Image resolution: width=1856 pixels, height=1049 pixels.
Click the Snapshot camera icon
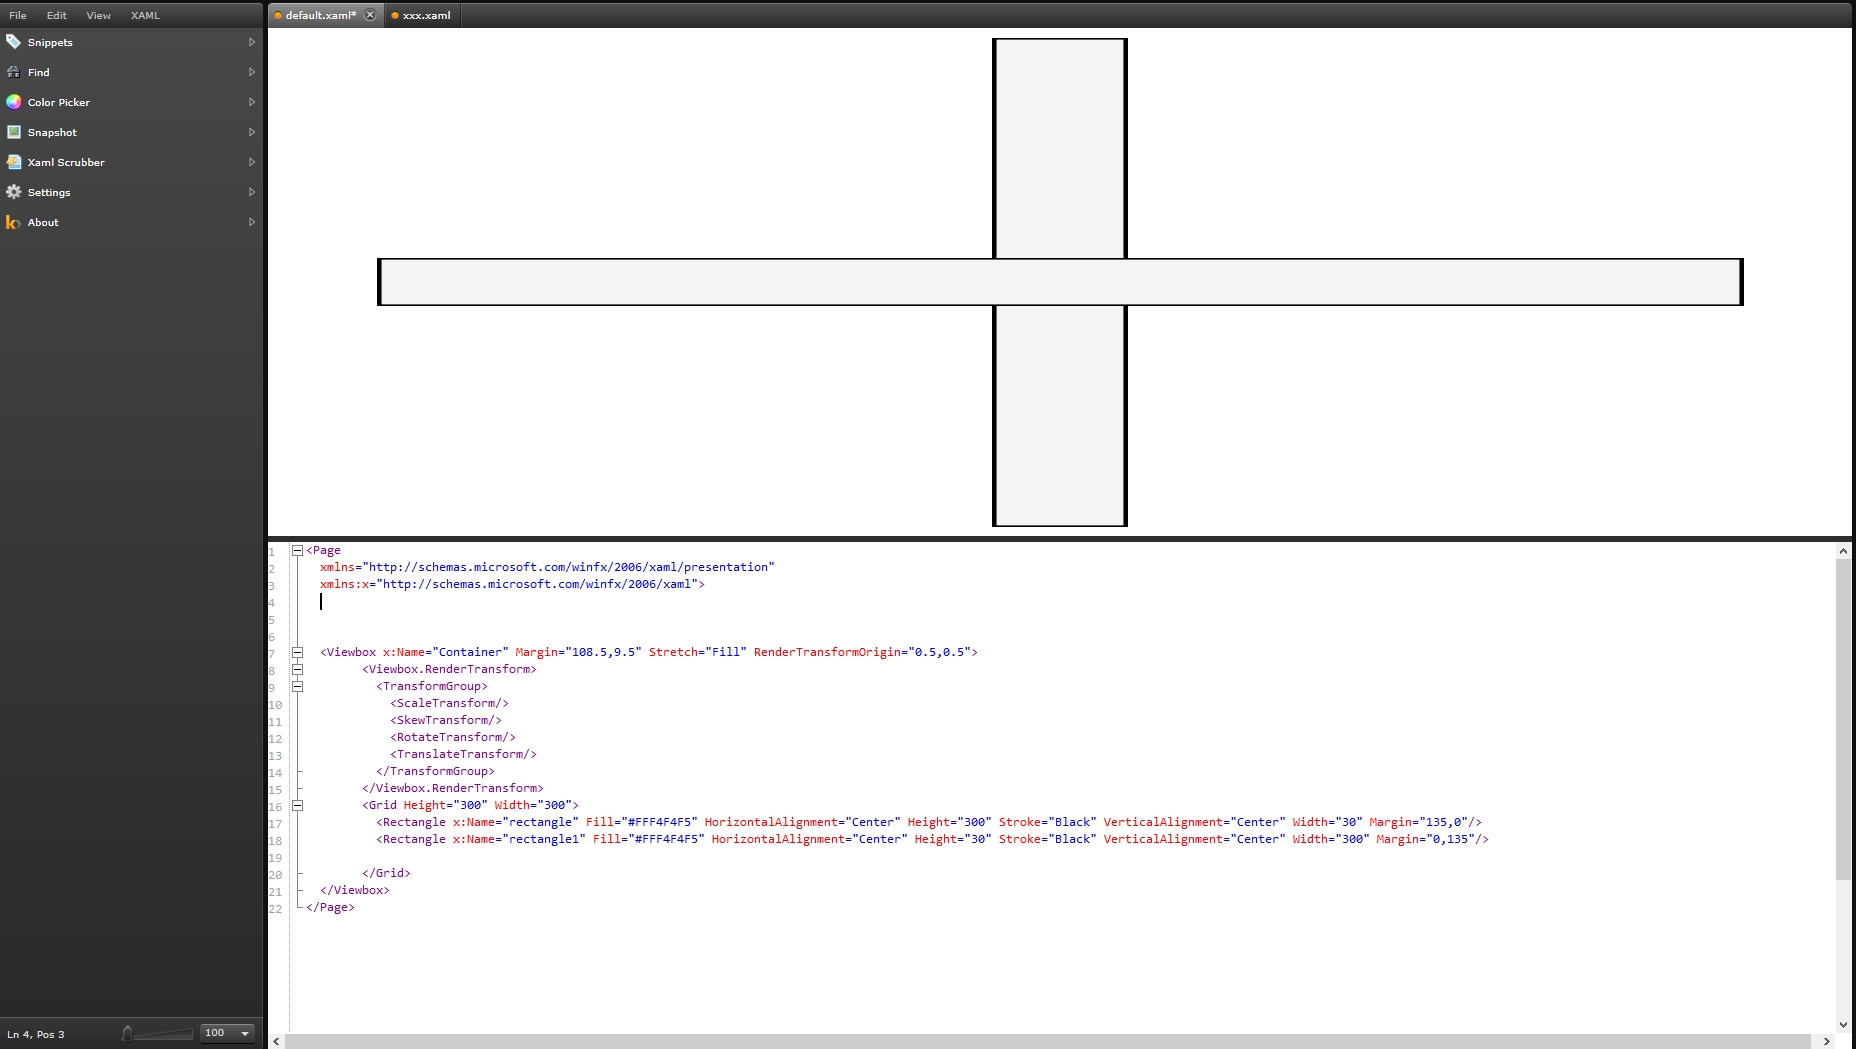click(x=14, y=132)
